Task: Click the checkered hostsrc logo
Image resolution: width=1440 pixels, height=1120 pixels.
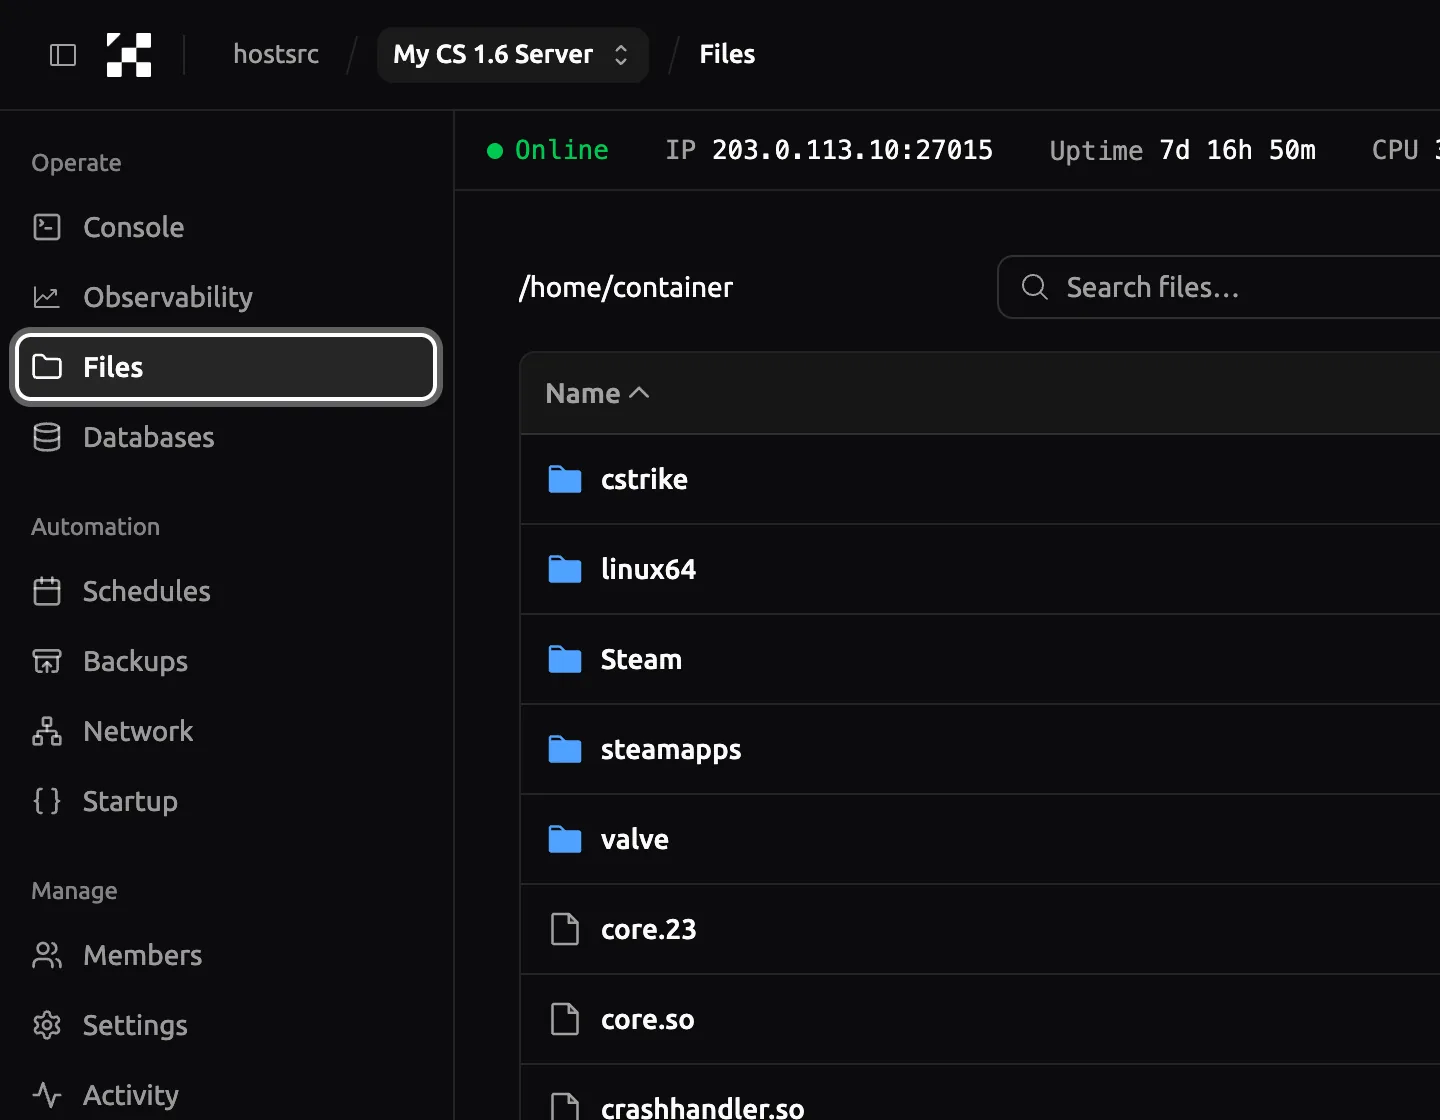Action: click(129, 55)
